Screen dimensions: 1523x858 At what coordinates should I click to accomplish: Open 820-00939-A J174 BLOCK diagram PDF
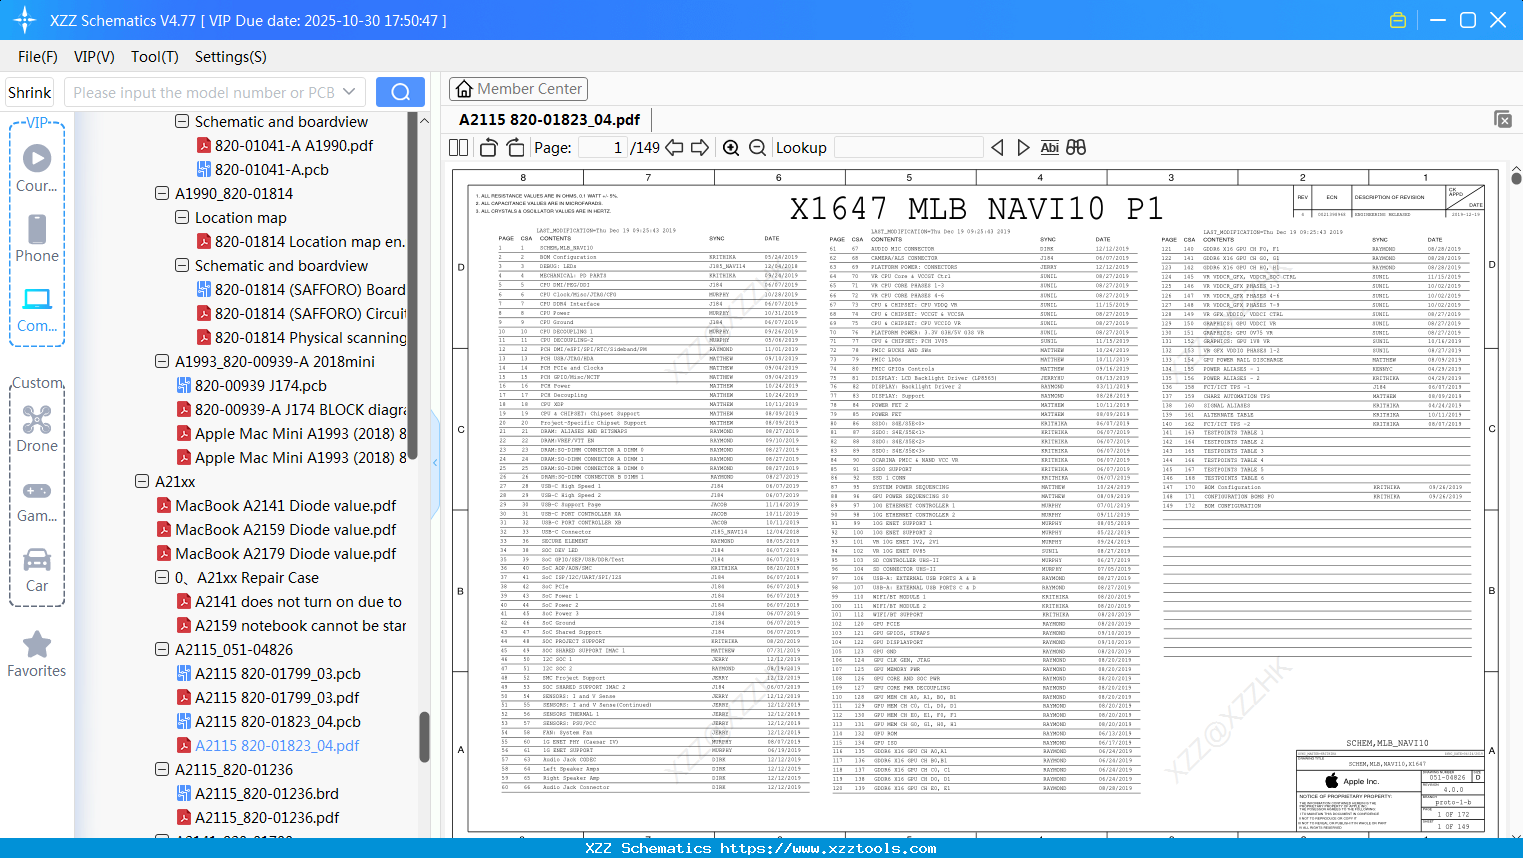[291, 409]
